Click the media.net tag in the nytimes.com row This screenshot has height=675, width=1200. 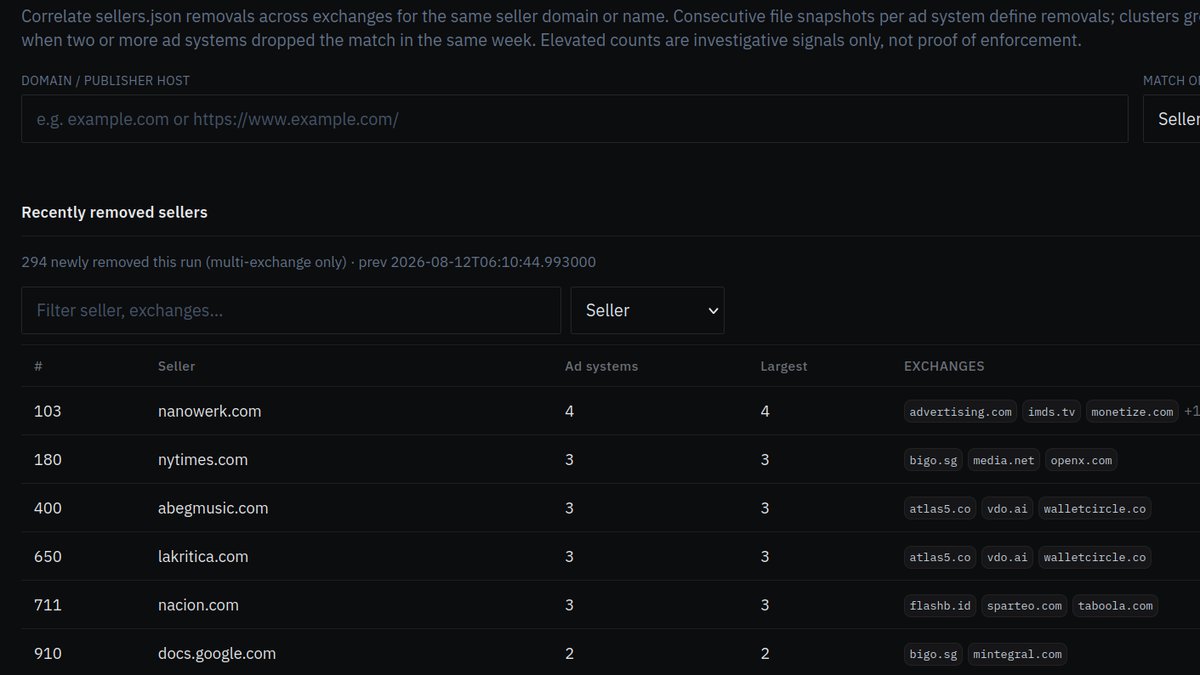click(x=1005, y=460)
